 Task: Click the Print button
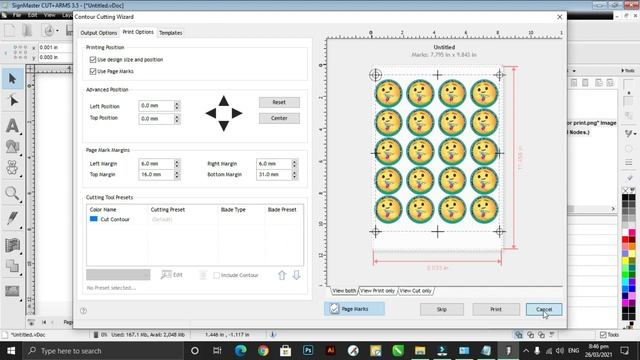pyautogui.click(x=496, y=309)
